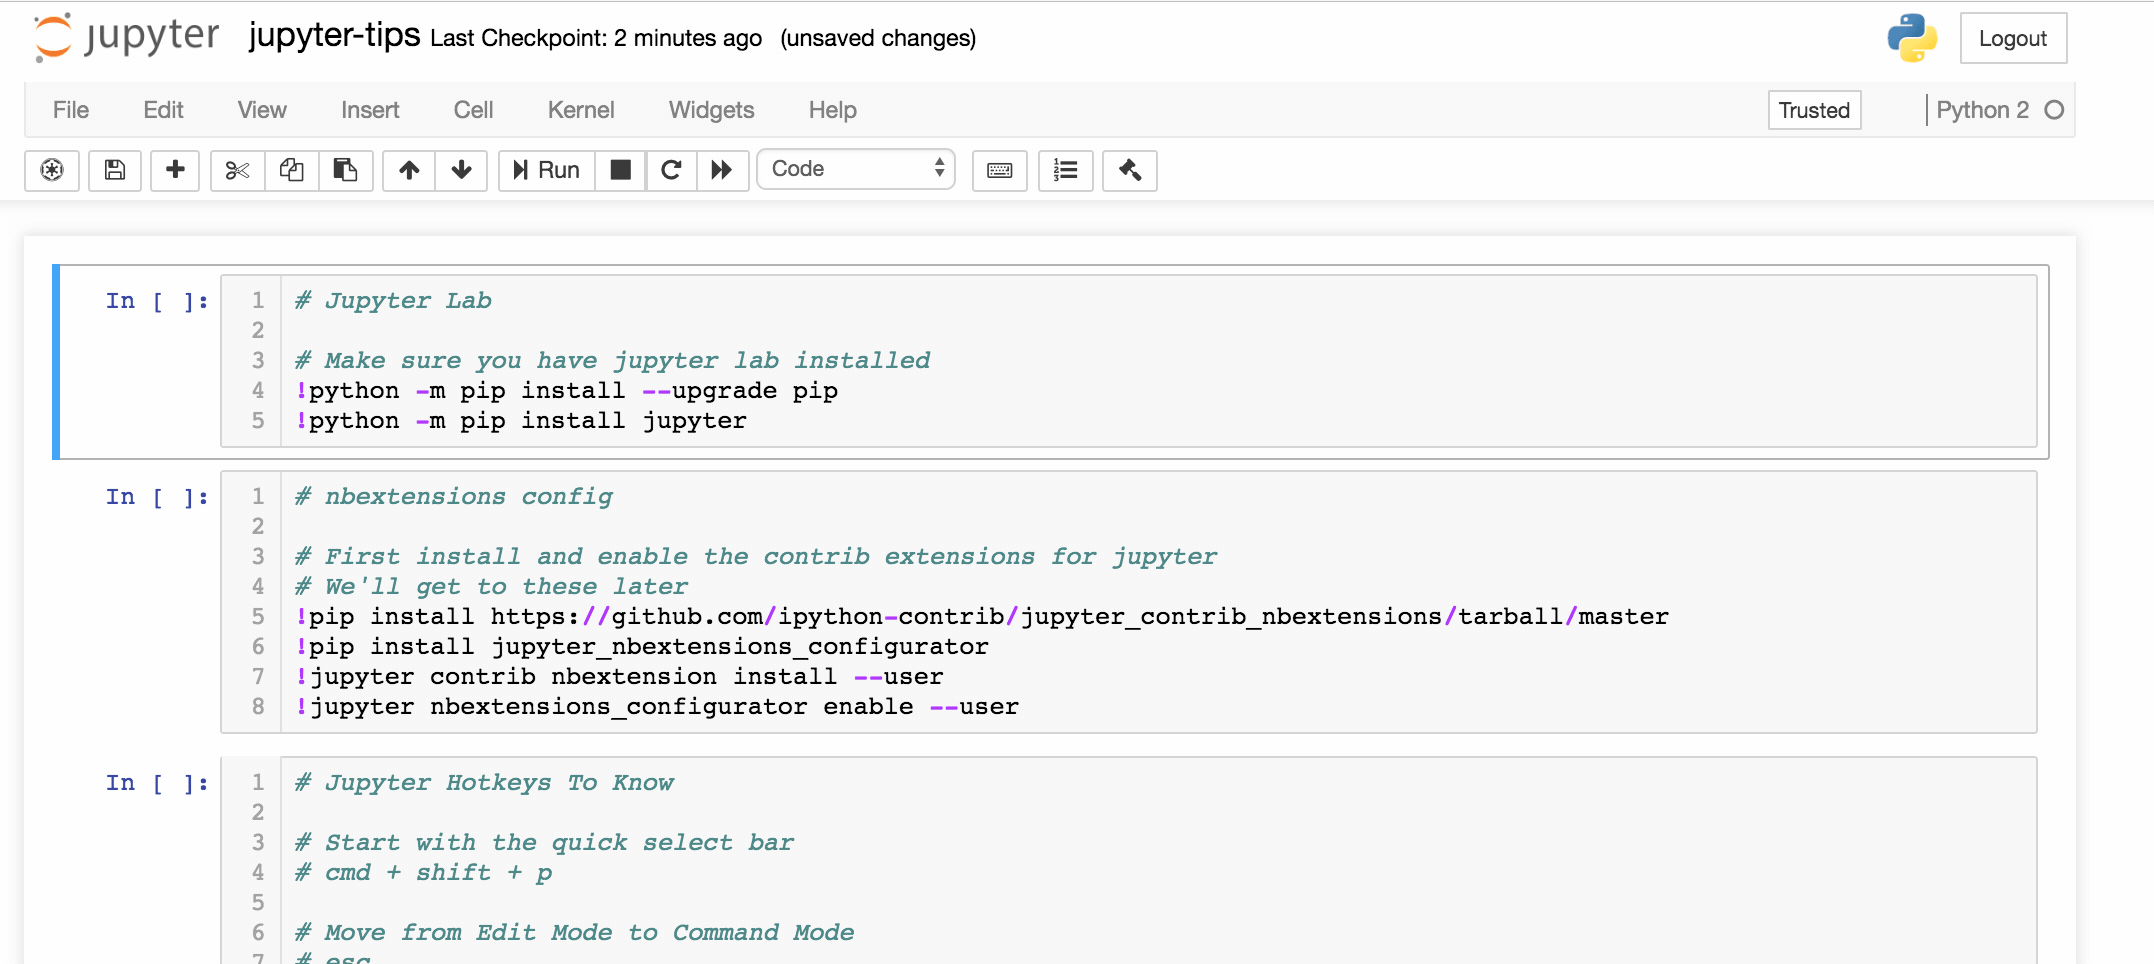Open the Cell menu
This screenshot has height=964, width=2154.
tap(473, 110)
